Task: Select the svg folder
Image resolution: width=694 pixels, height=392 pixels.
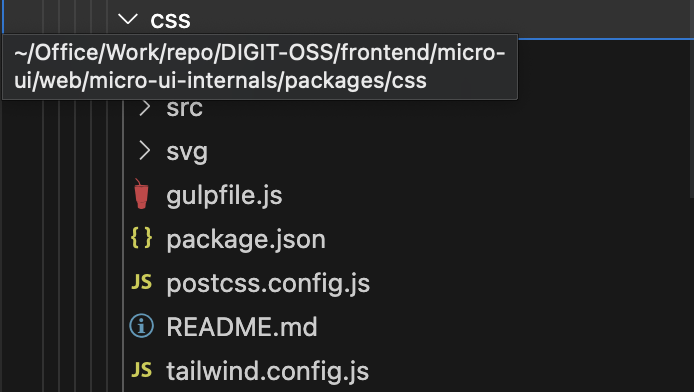Action: pyautogui.click(x=187, y=153)
